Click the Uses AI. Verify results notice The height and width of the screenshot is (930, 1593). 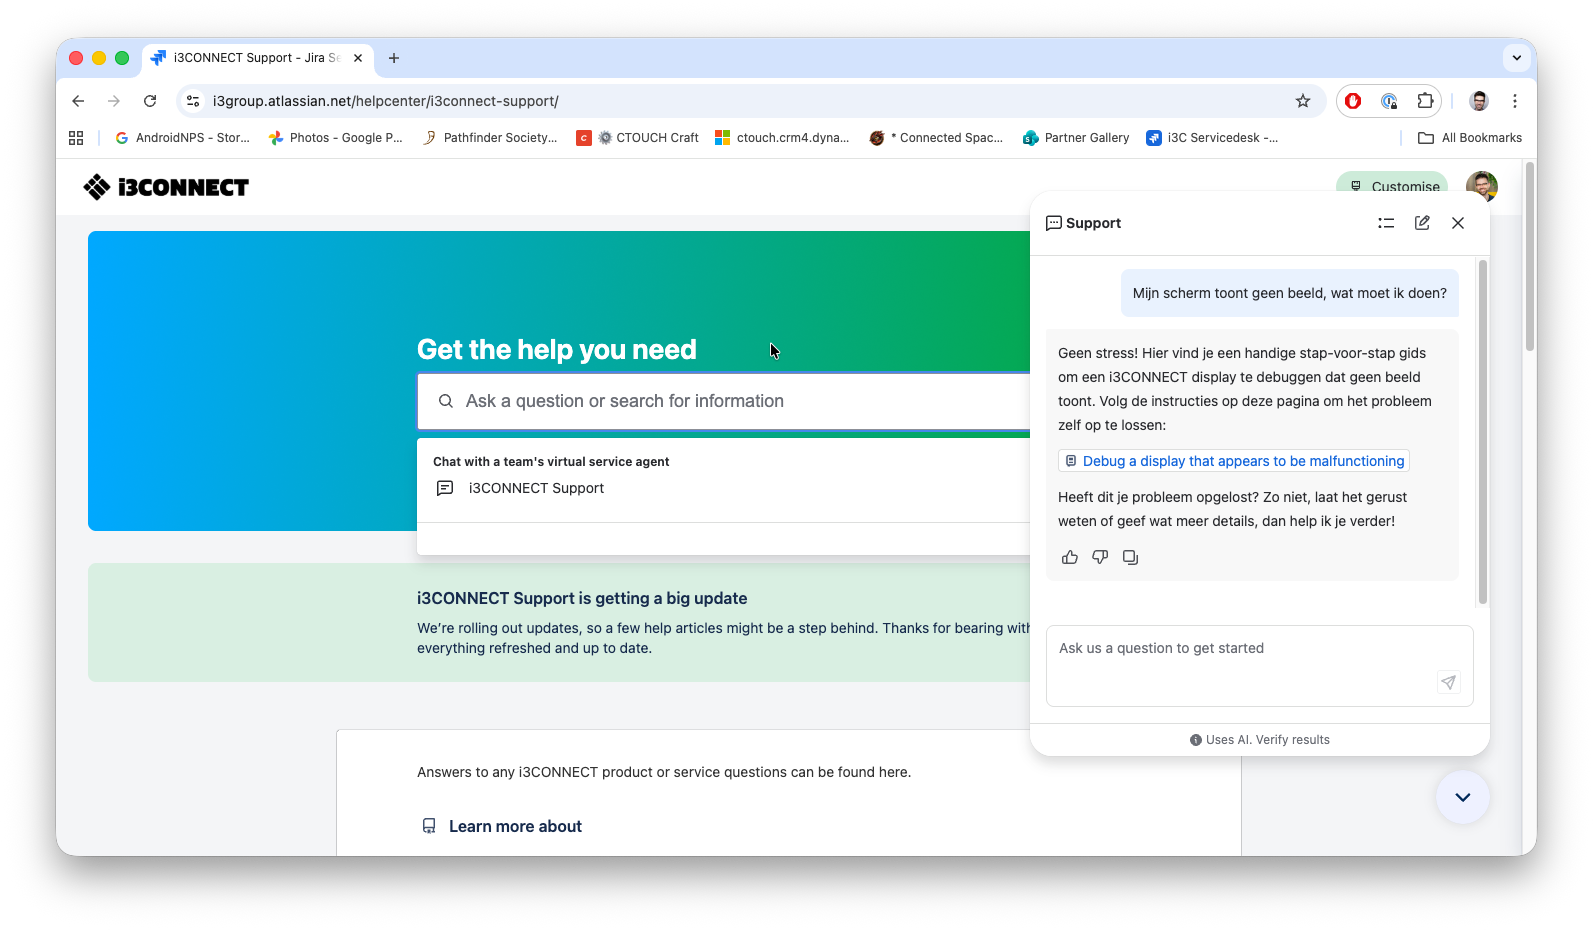pyautogui.click(x=1260, y=740)
